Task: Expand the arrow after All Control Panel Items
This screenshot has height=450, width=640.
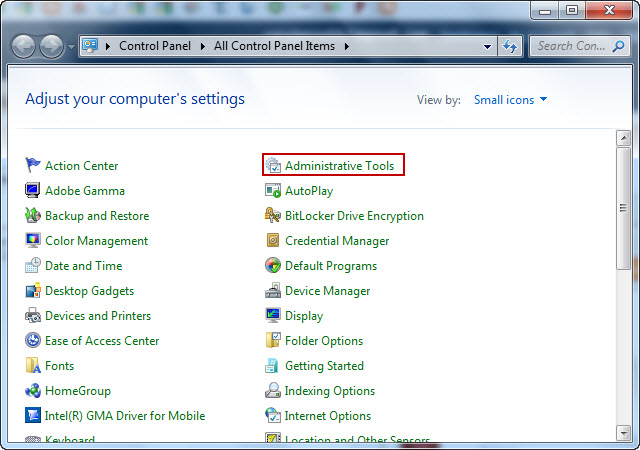Action: [x=347, y=46]
